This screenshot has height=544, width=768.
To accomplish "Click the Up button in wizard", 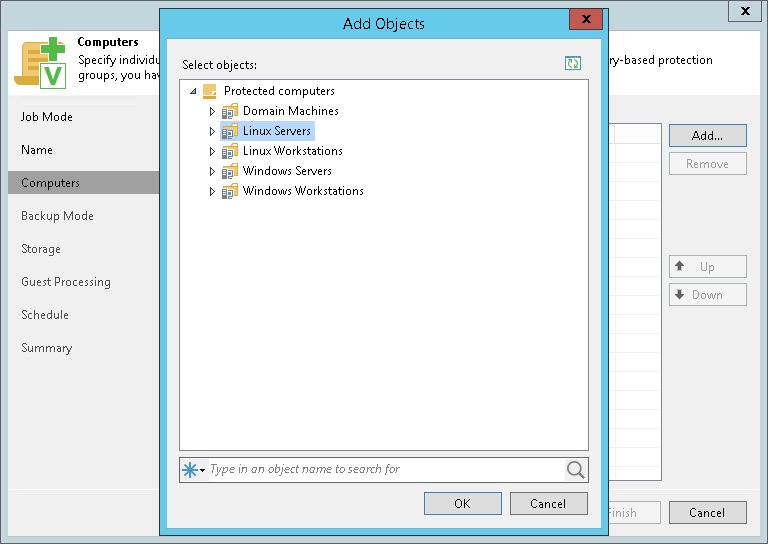I will 708,267.
